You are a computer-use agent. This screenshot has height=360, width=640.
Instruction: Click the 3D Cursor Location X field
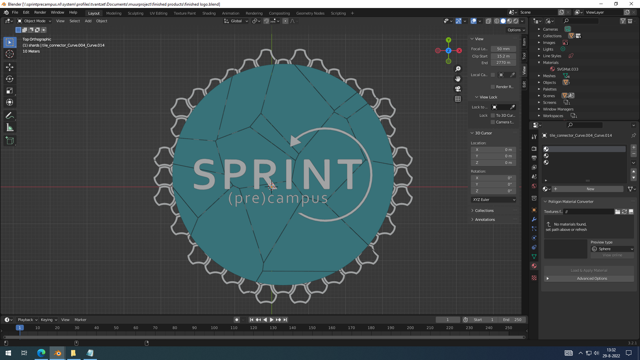493,150
